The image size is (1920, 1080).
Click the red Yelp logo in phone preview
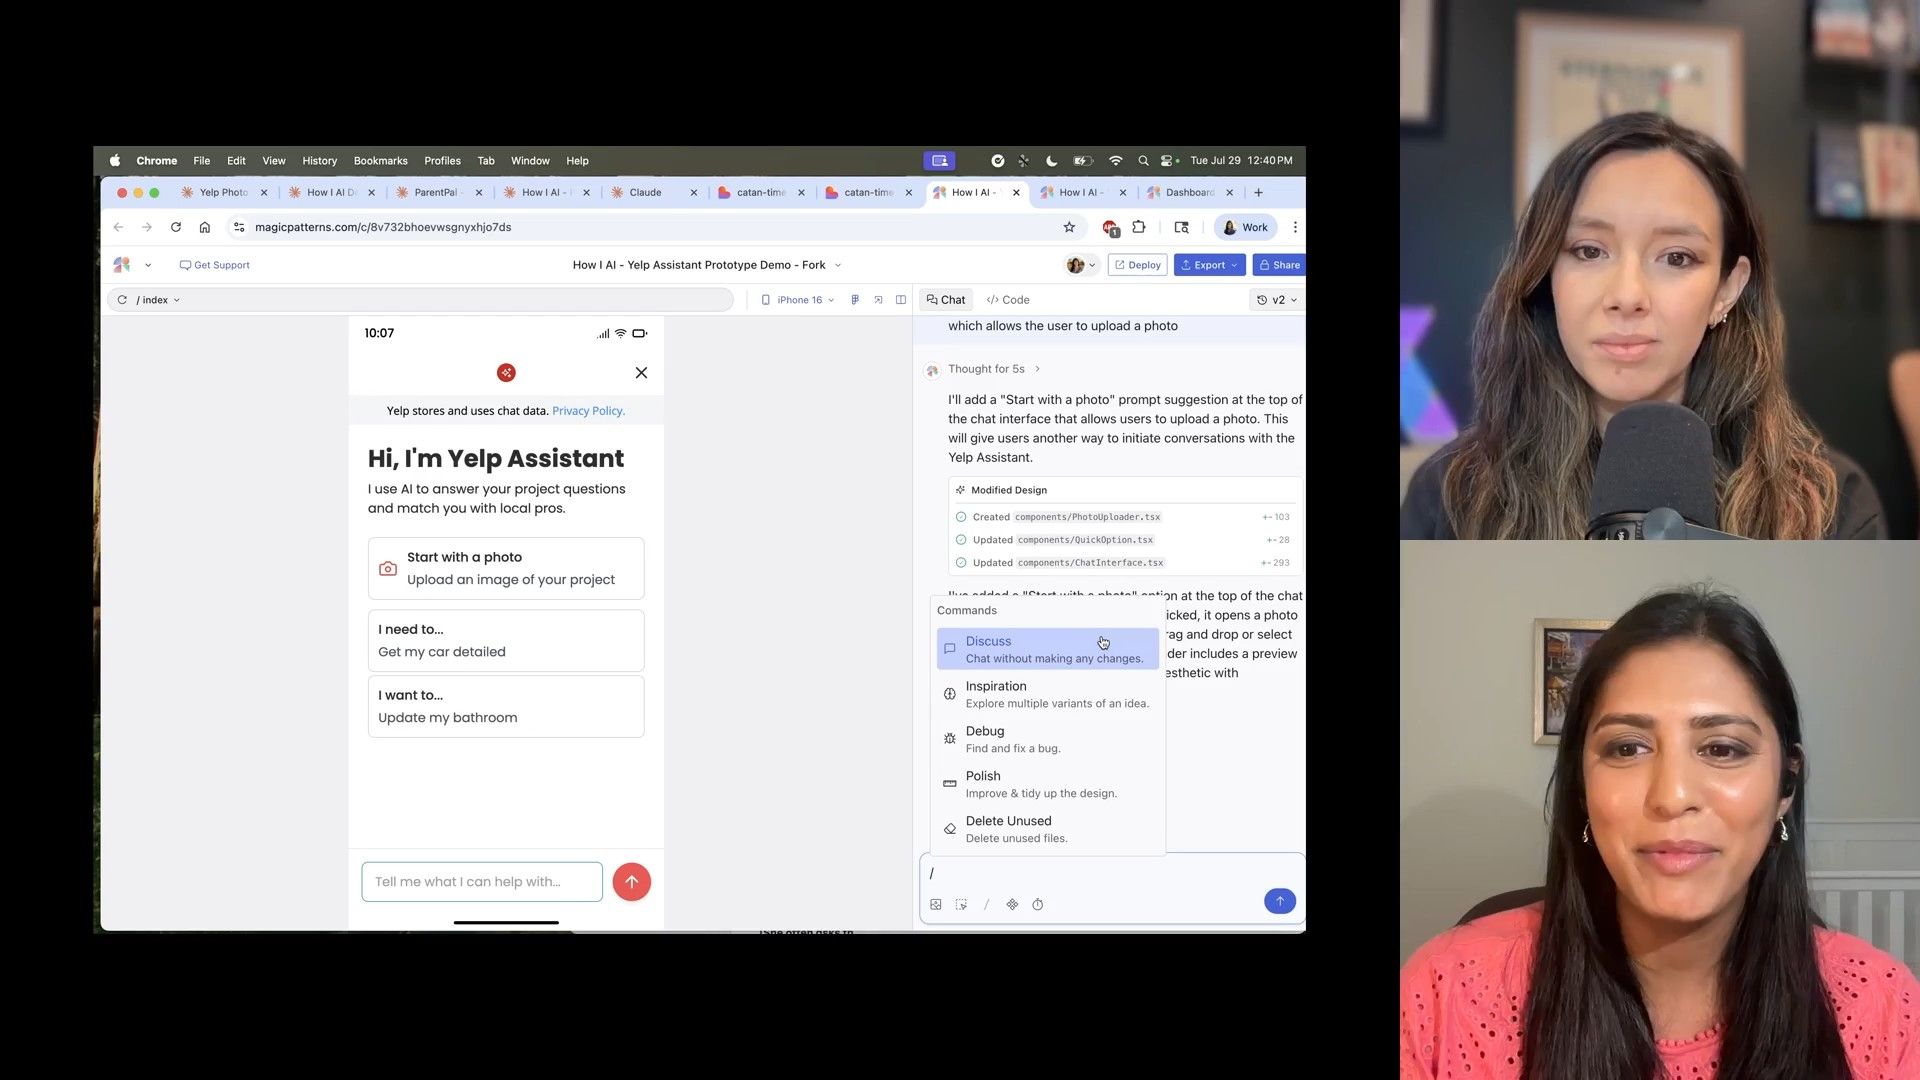(x=506, y=373)
